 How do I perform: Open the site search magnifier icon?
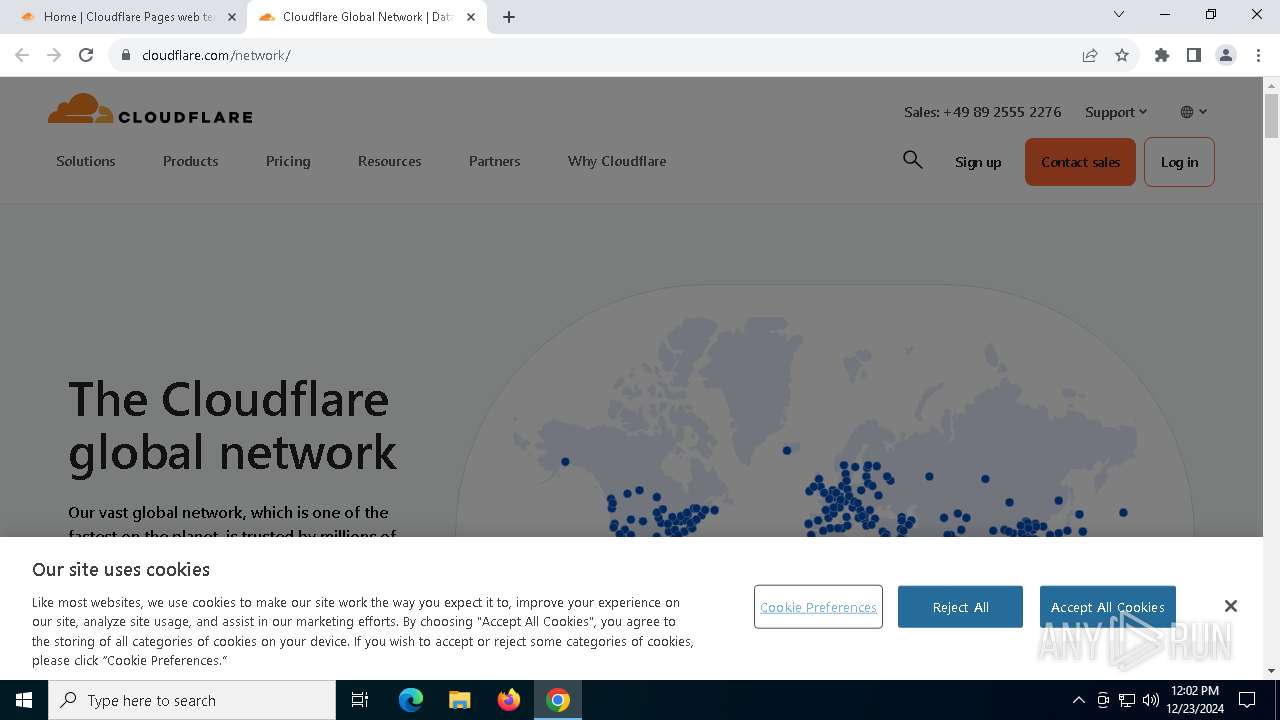[x=912, y=160]
